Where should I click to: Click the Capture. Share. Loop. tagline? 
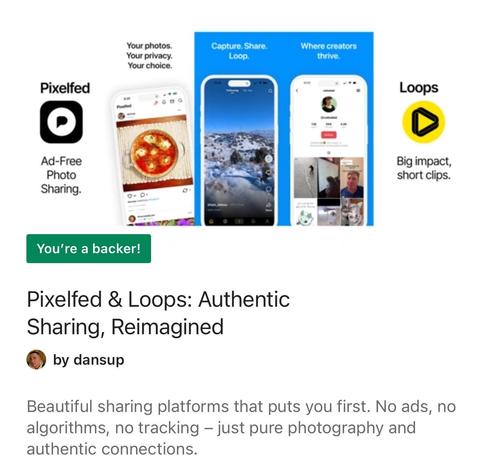[239, 51]
